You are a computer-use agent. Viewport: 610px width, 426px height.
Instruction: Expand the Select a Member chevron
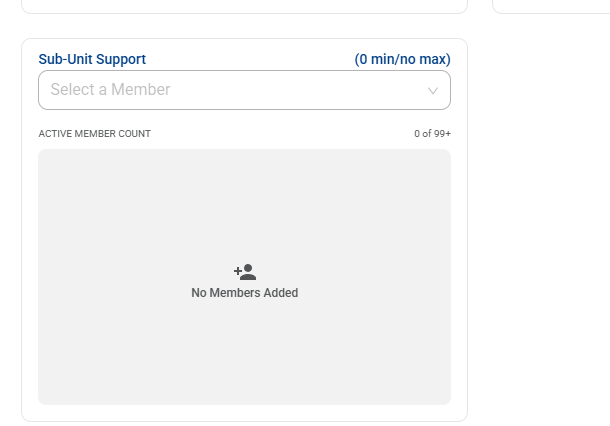(x=433, y=90)
